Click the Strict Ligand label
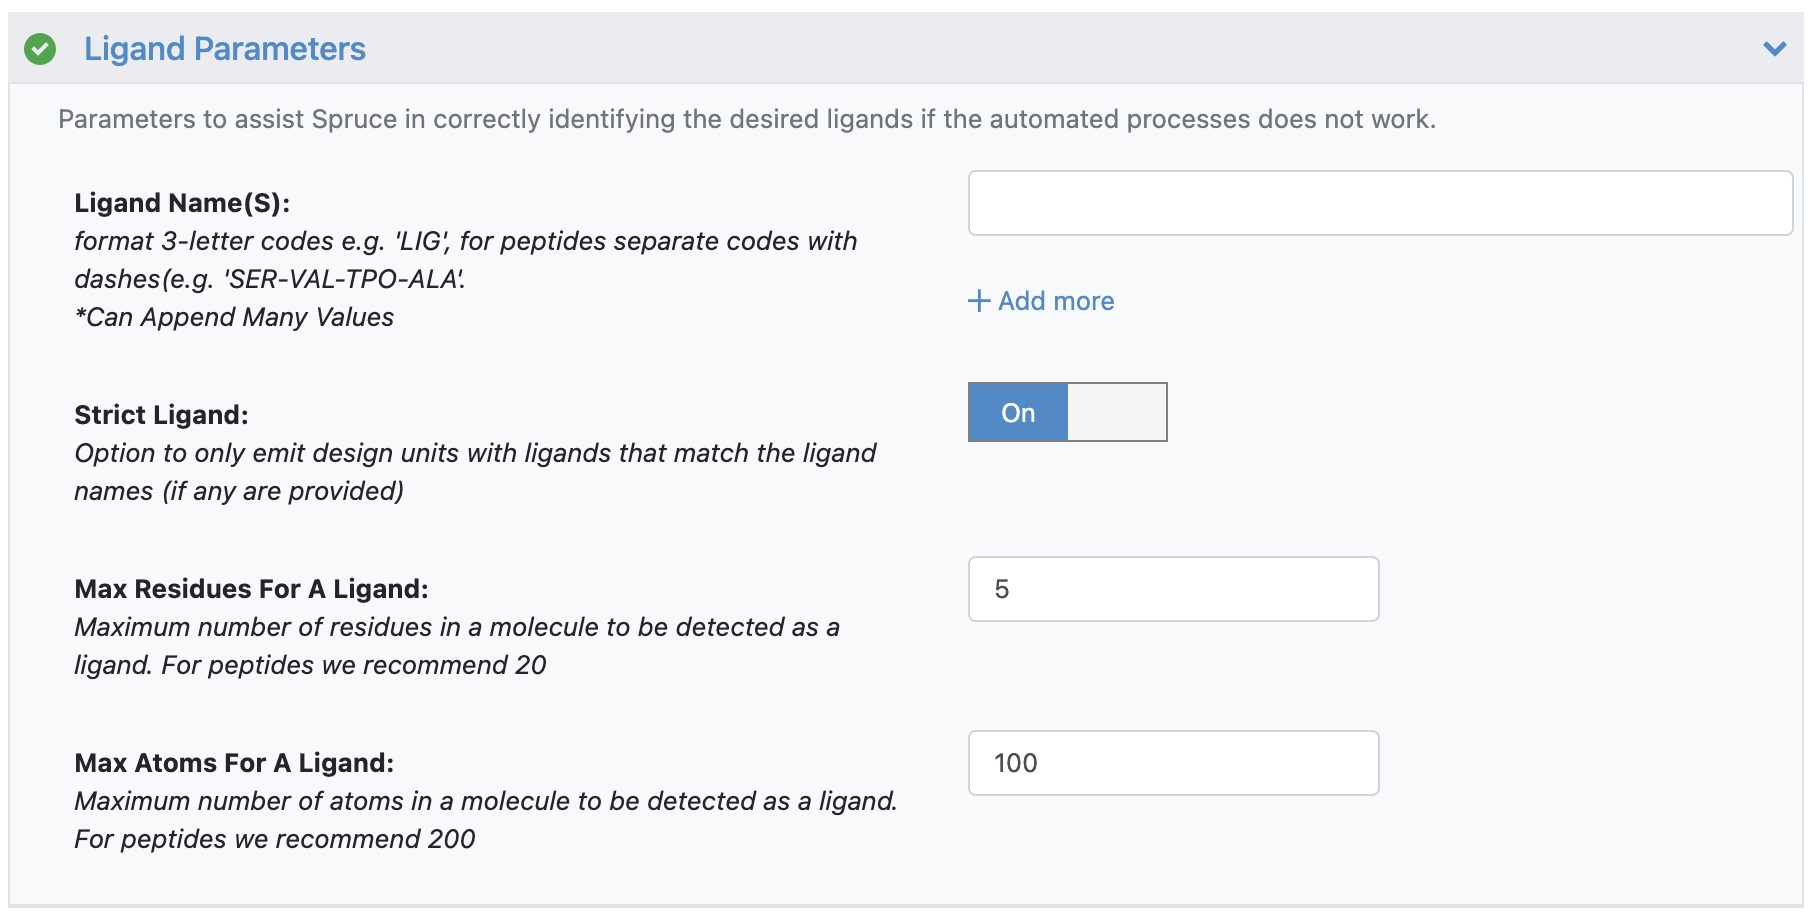 coord(161,414)
